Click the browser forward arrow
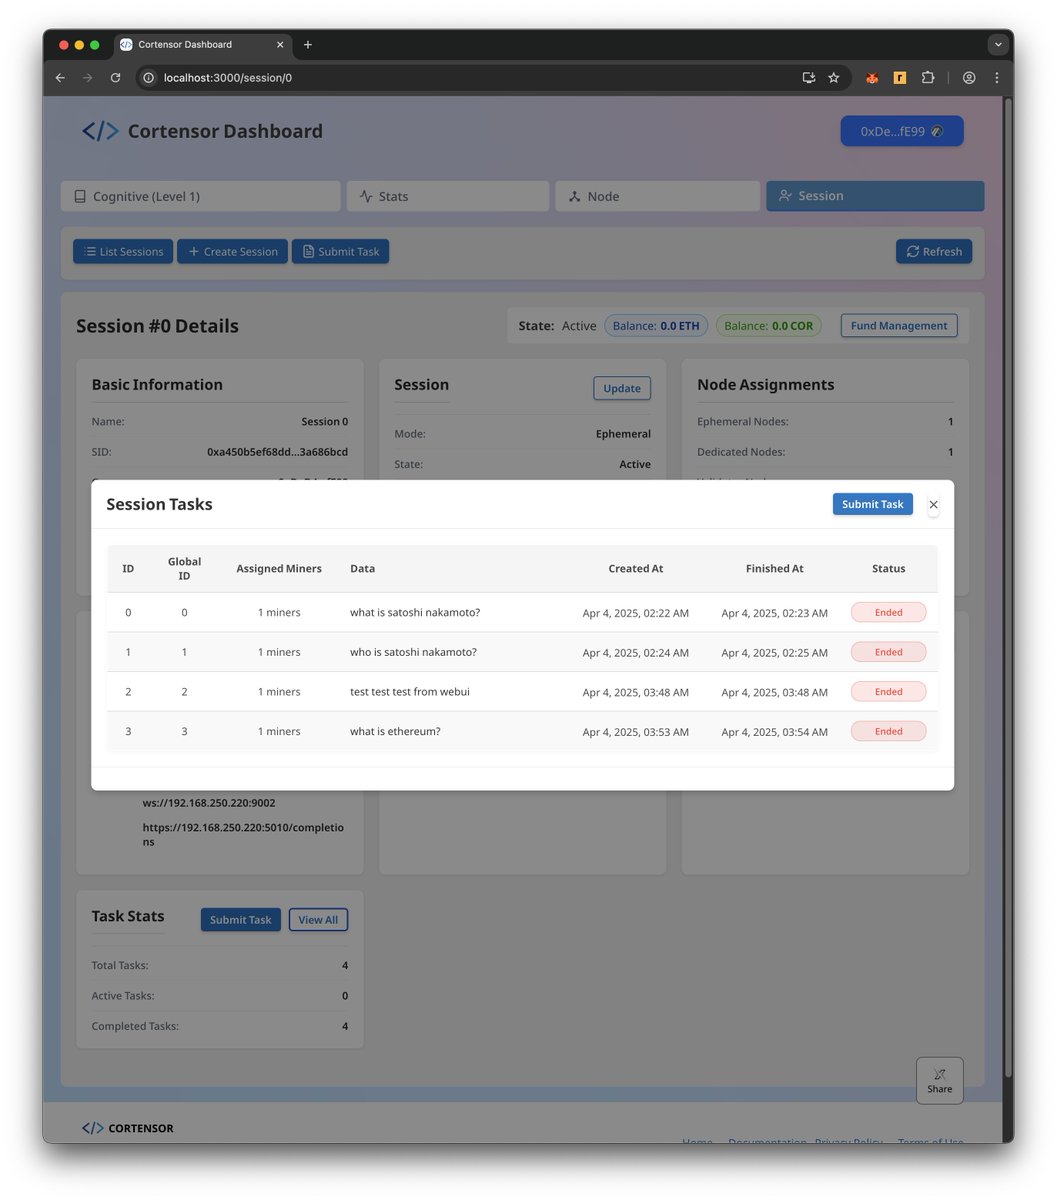 [x=88, y=77]
